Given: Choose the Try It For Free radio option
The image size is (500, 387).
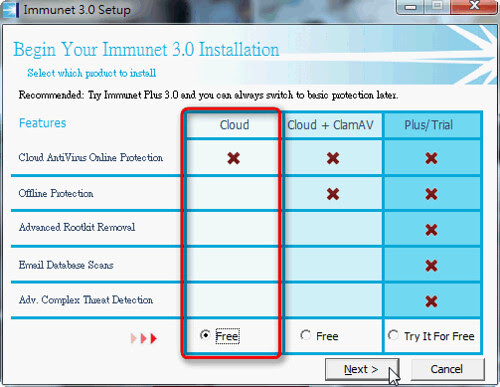Looking at the screenshot, I should tap(393, 335).
